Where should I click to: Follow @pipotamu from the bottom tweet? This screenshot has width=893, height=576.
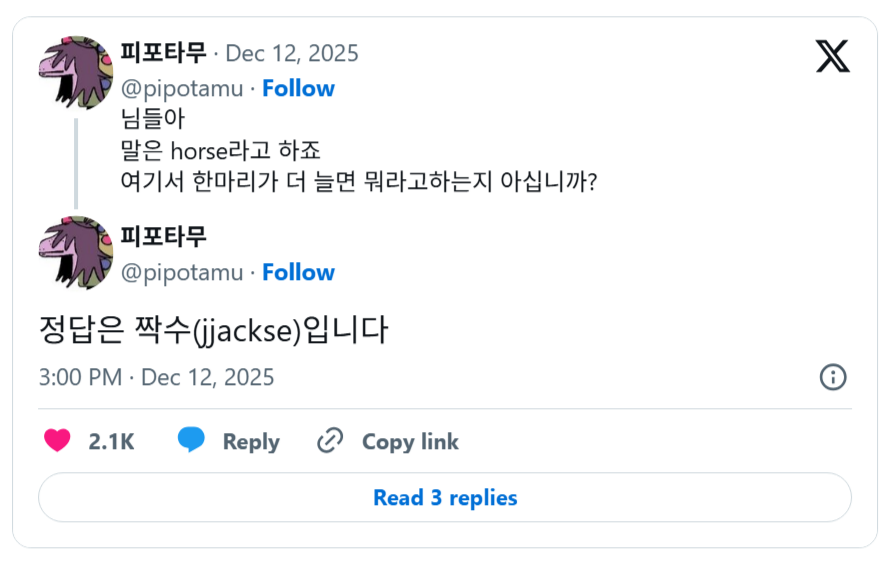[x=298, y=272]
